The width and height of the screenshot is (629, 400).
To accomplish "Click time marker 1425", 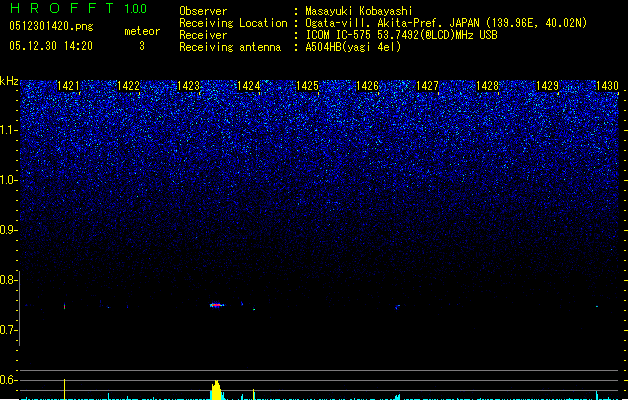I will point(307,86).
